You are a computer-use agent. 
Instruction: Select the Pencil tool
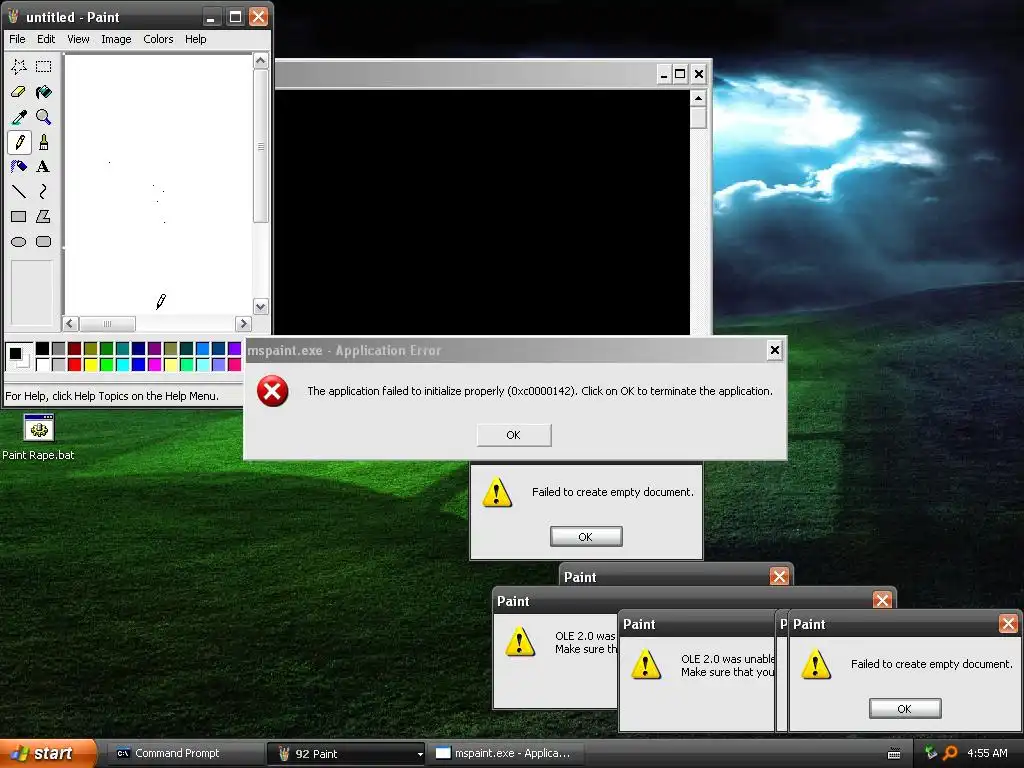click(x=18, y=142)
